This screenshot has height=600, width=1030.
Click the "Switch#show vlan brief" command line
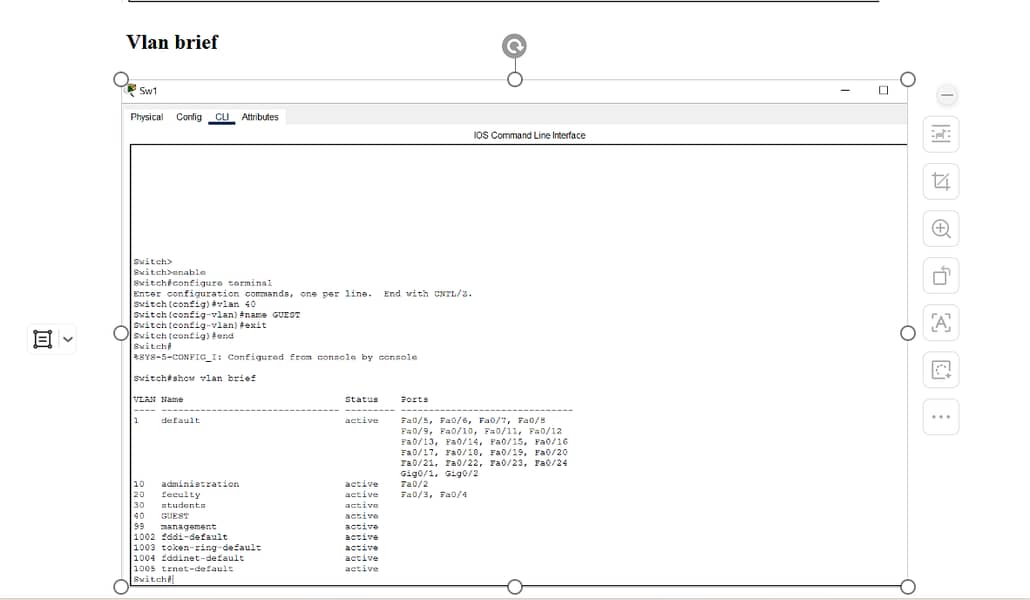194,379
